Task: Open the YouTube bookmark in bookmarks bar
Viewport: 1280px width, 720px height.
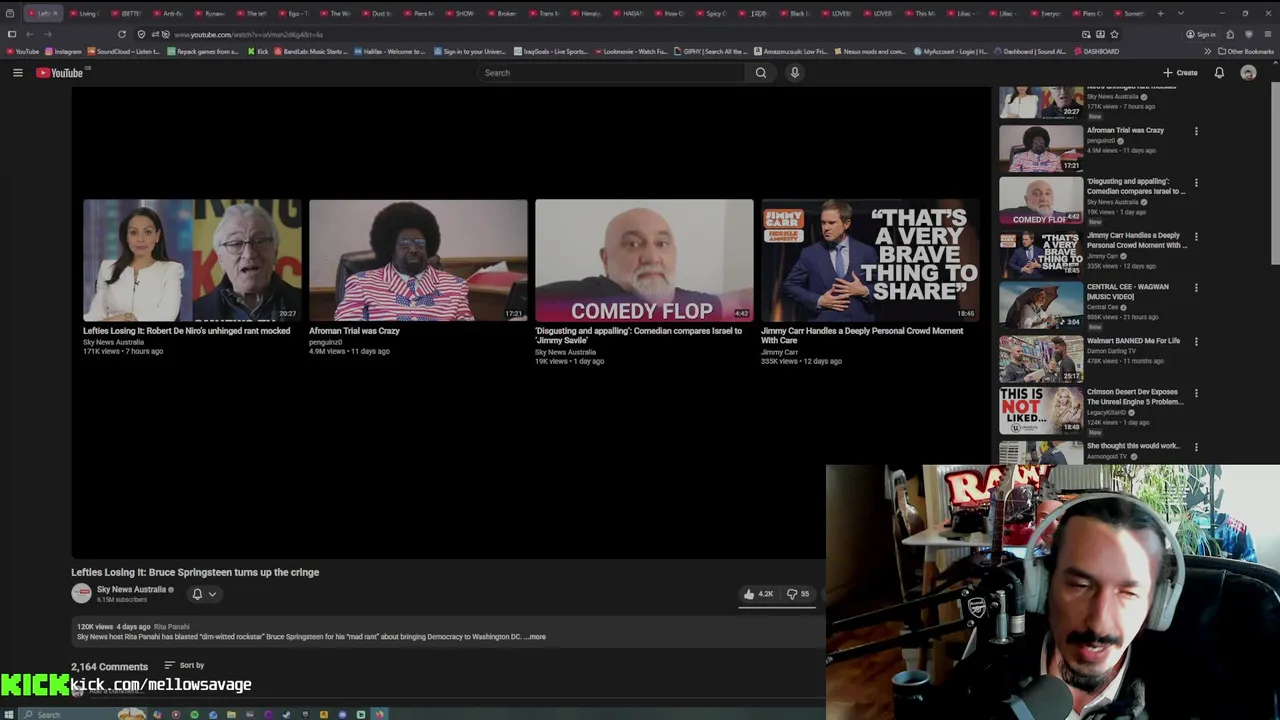Action: (x=23, y=51)
